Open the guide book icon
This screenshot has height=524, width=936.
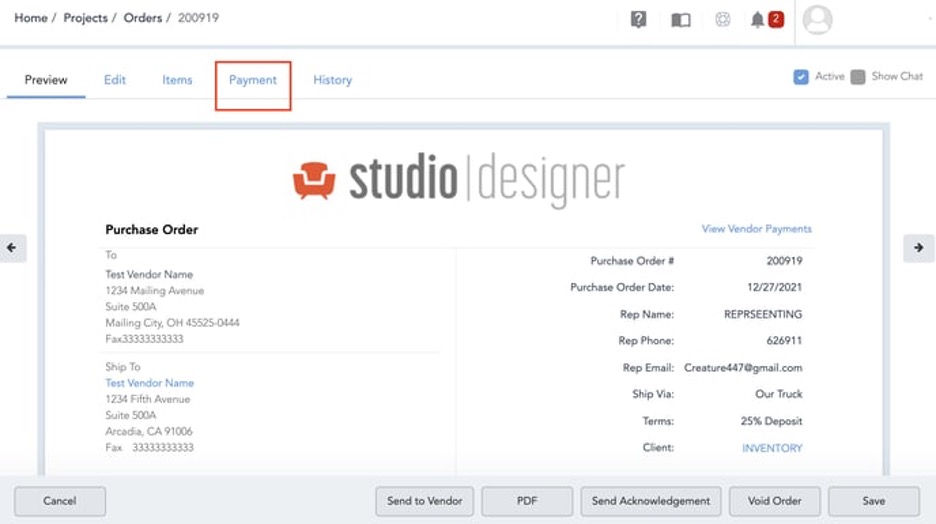pos(681,20)
